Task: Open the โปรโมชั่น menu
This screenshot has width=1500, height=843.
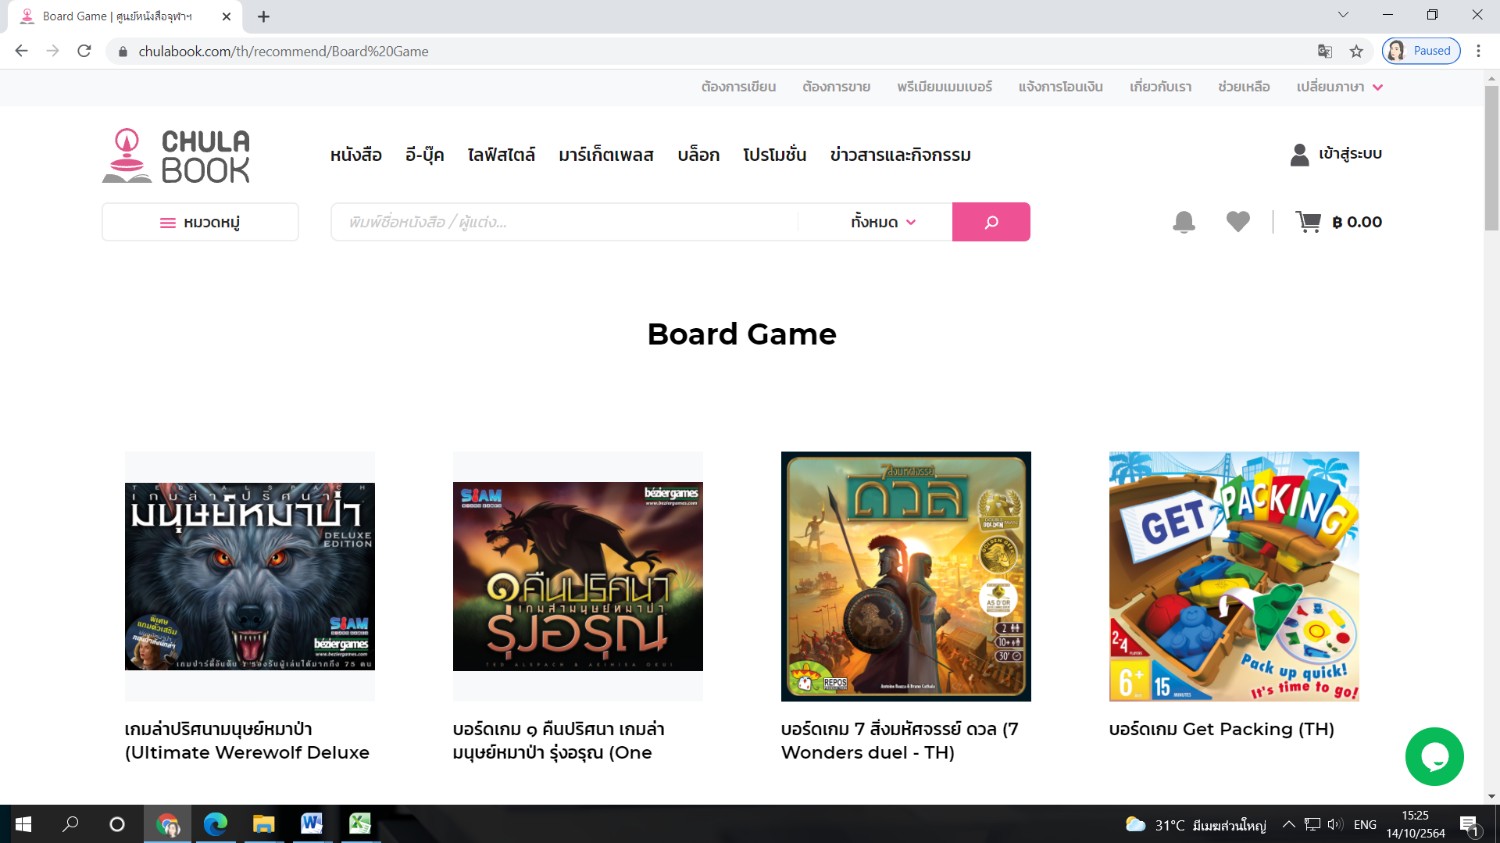Action: coord(774,155)
